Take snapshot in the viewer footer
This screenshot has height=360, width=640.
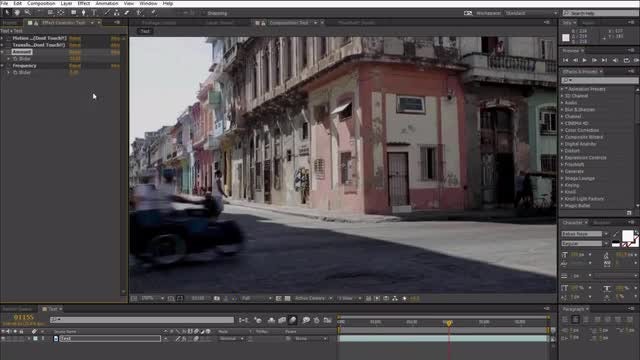coord(217,298)
